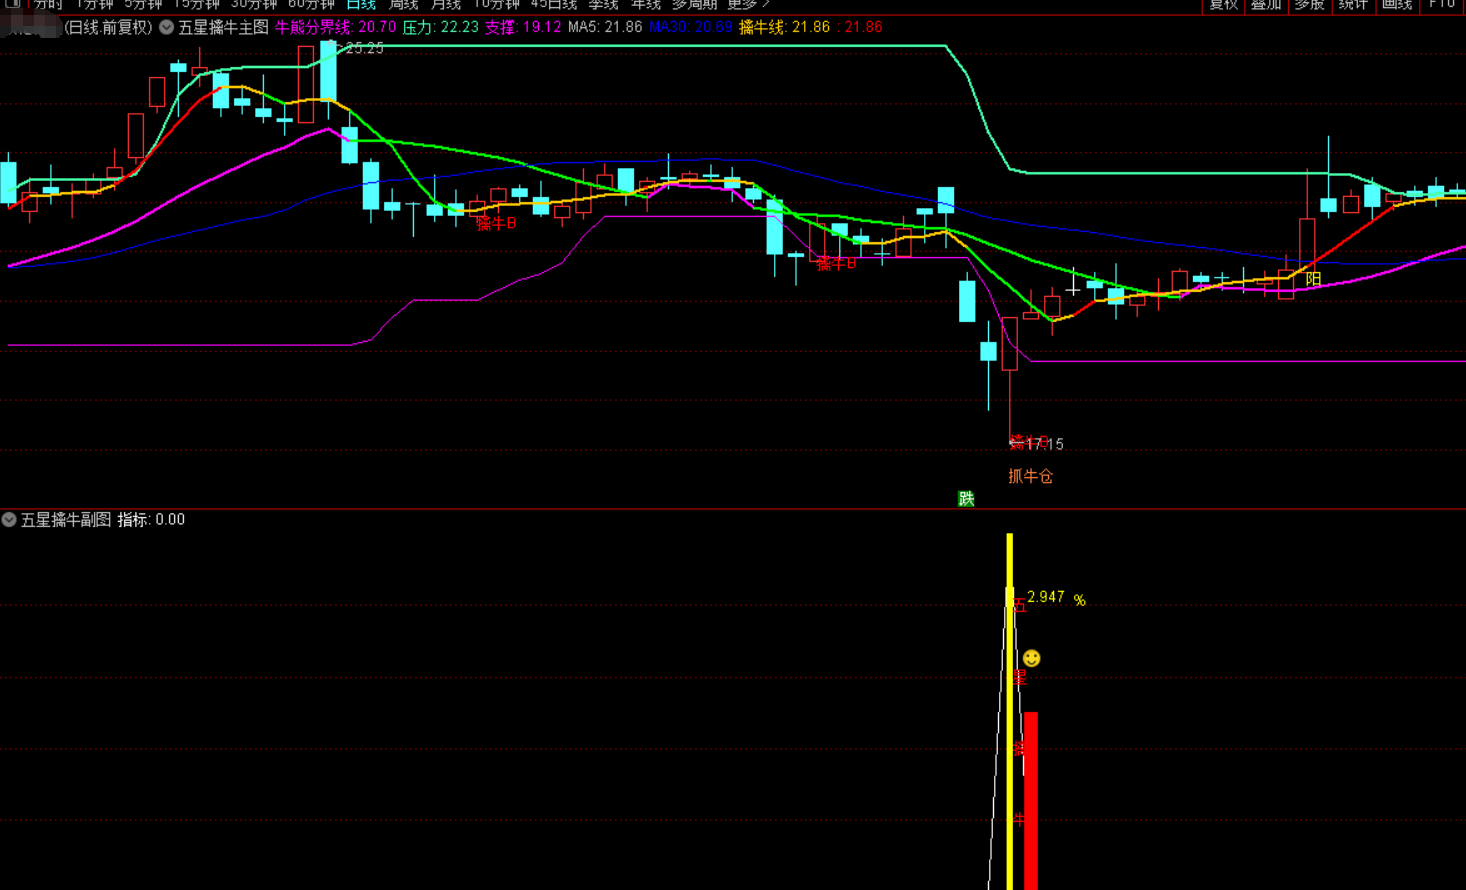
Task: Select the 1分钟 period tab
Action: coord(95,5)
